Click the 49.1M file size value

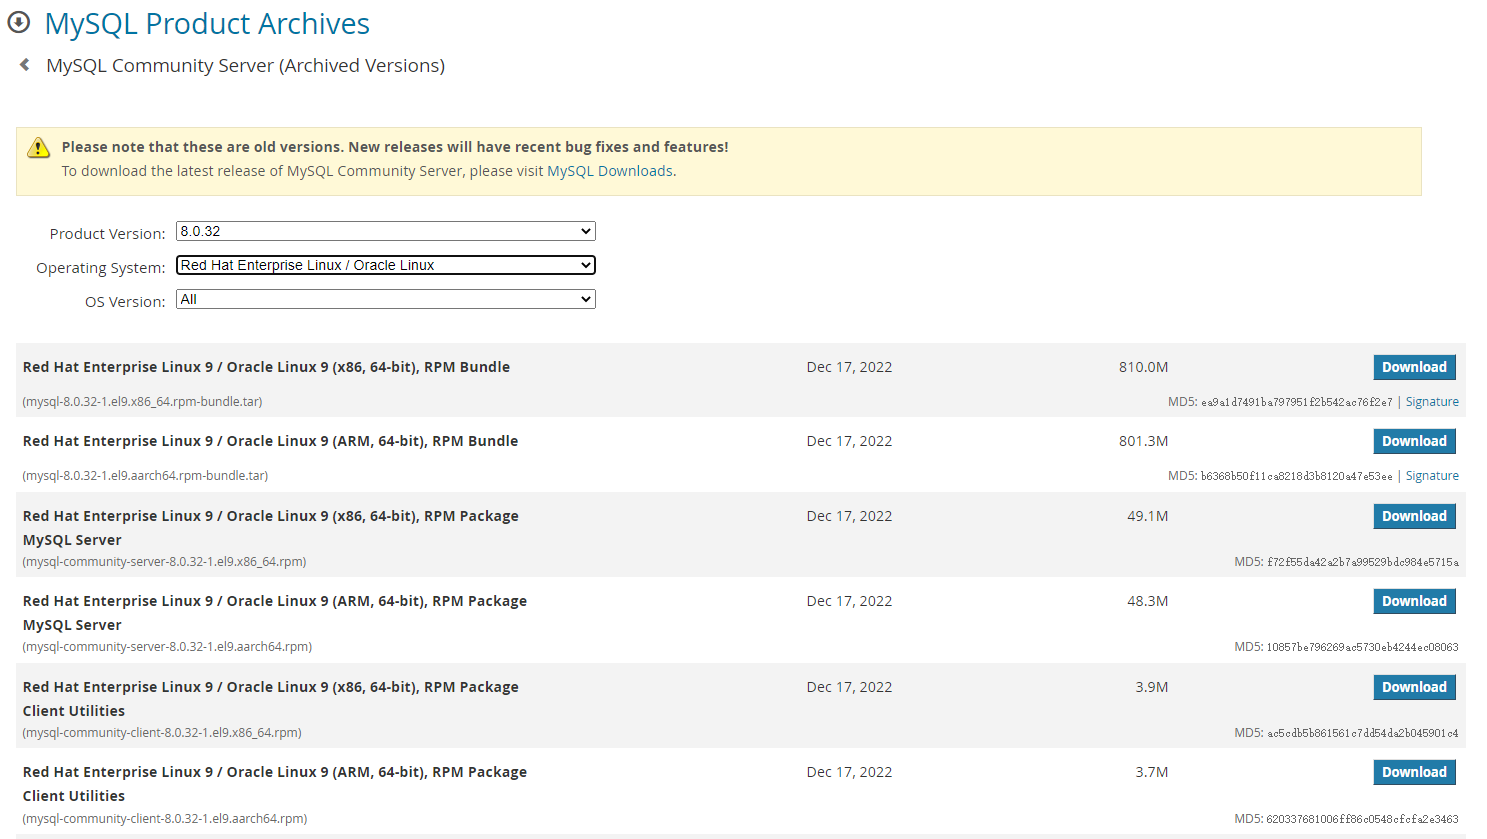pos(1147,516)
